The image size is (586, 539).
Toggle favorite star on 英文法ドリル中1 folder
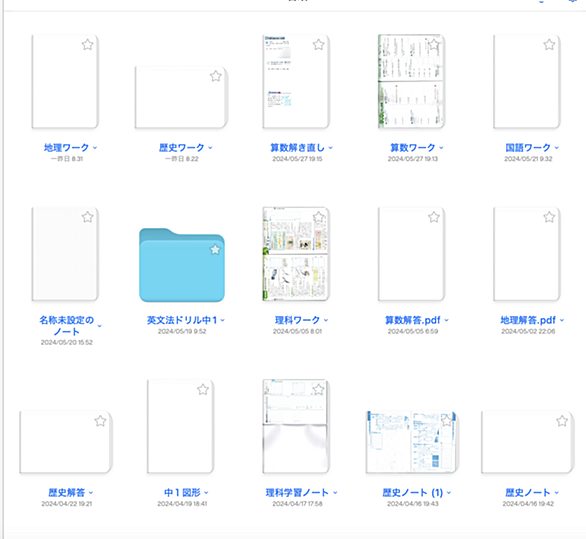pos(215,249)
